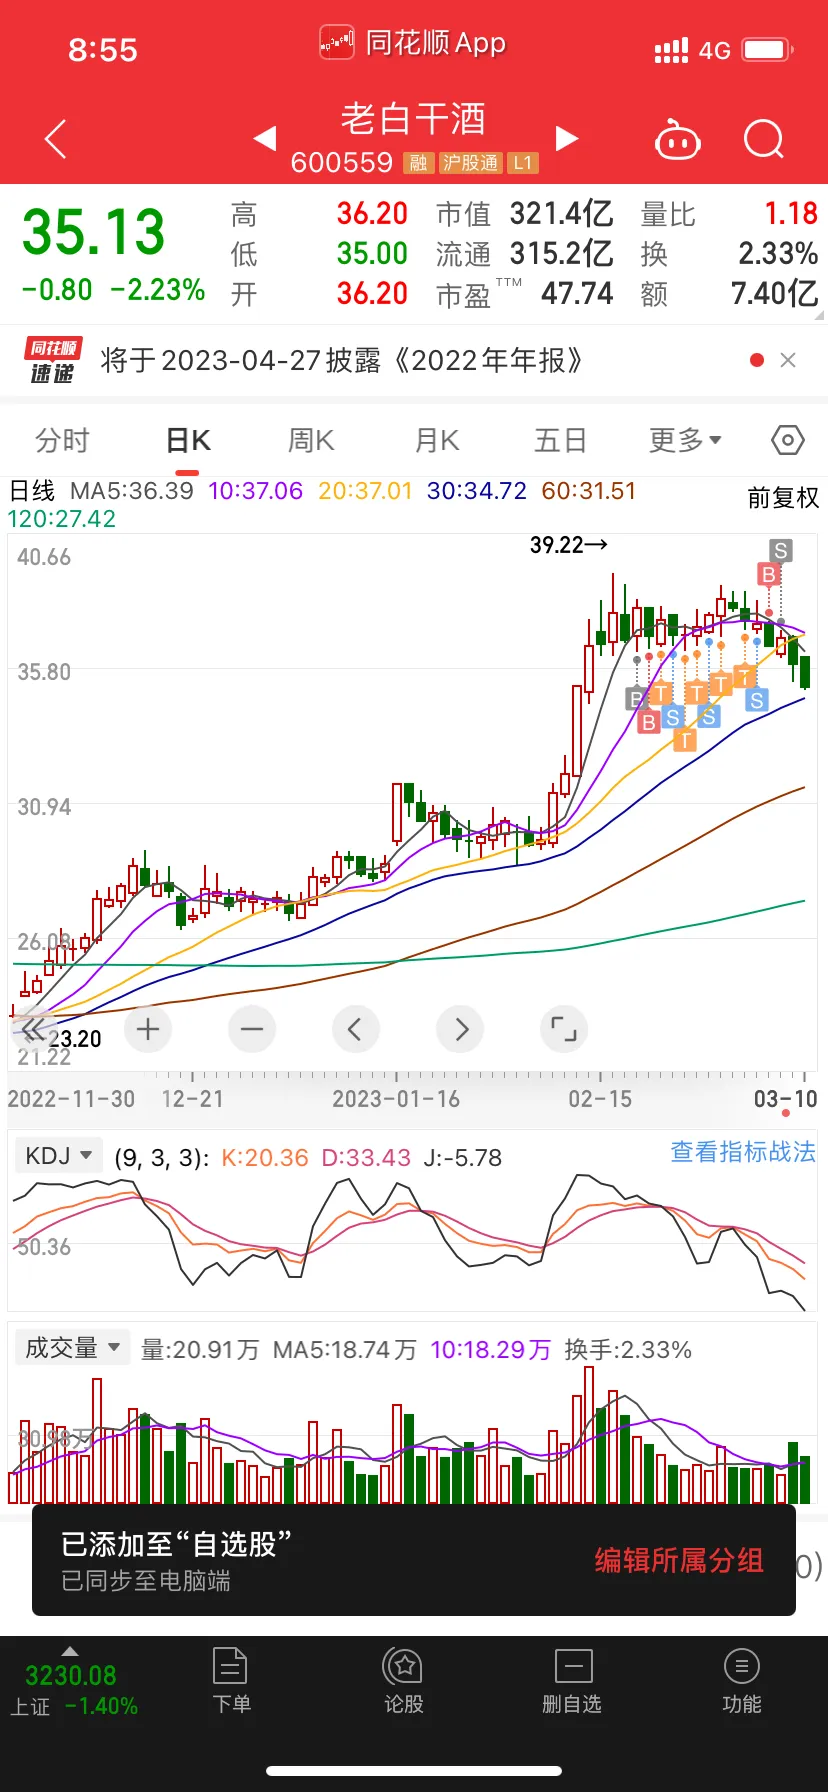
Task: Tap the 2023-01-16 date axis label
Action: coord(396,1099)
